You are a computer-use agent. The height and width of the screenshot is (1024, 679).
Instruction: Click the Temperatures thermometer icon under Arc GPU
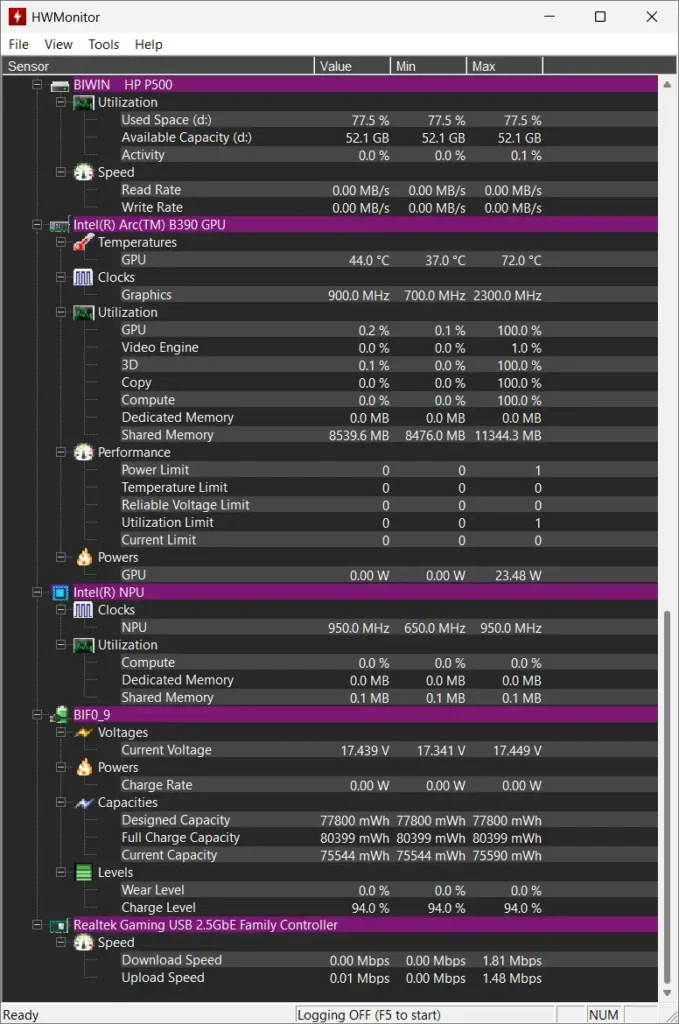84,242
